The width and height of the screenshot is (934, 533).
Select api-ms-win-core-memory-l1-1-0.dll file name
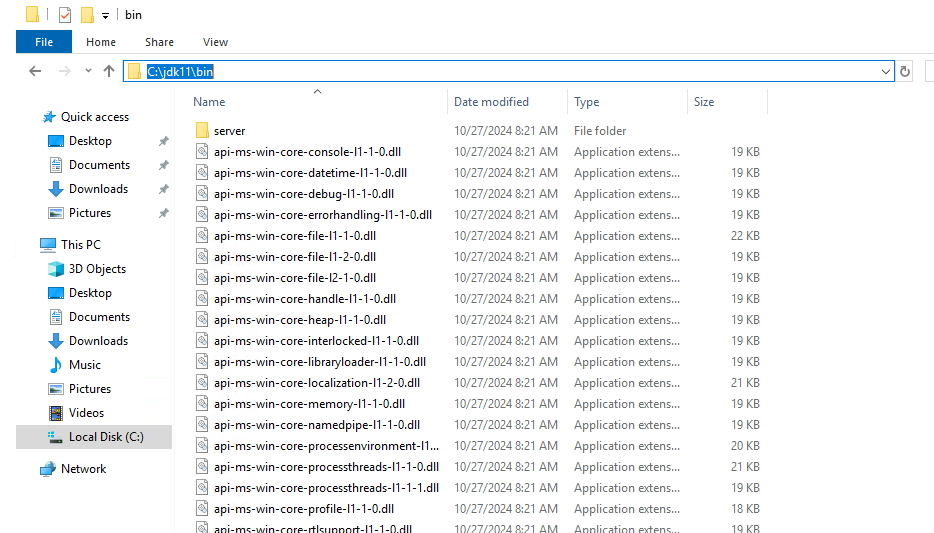tap(309, 404)
